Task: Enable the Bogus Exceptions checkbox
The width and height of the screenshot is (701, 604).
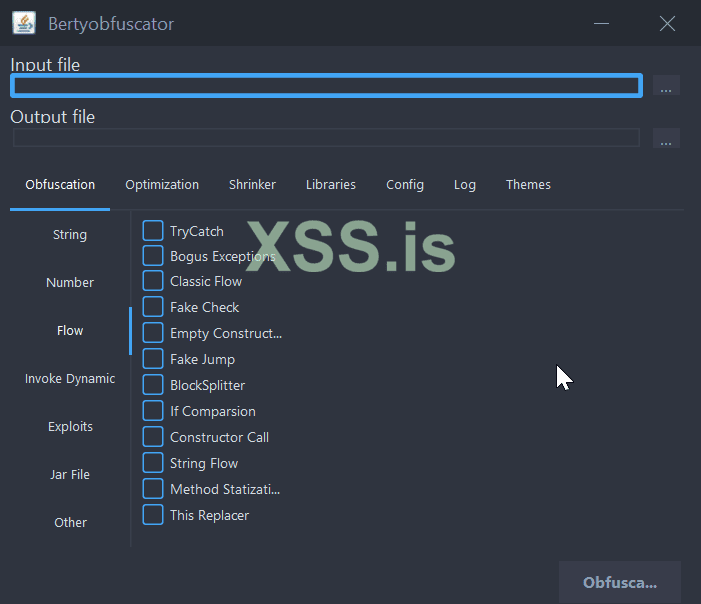Action: [153, 256]
